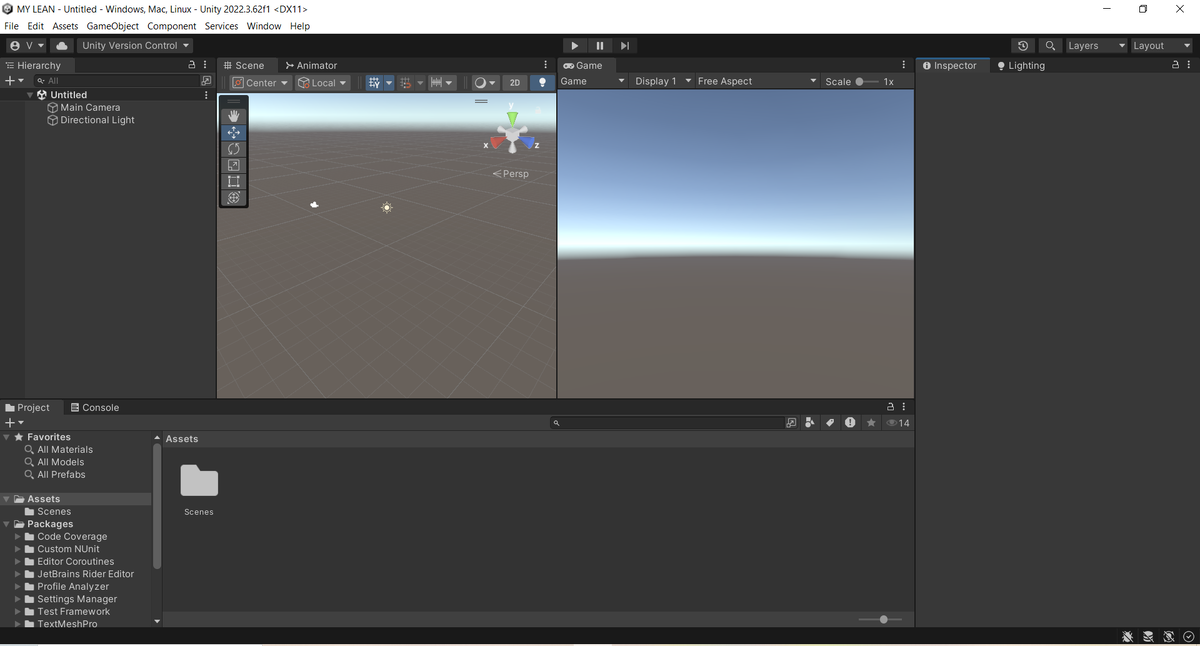The image size is (1200, 646).
Task: Toggle hidden packages visibility eye counter
Action: click(898, 423)
